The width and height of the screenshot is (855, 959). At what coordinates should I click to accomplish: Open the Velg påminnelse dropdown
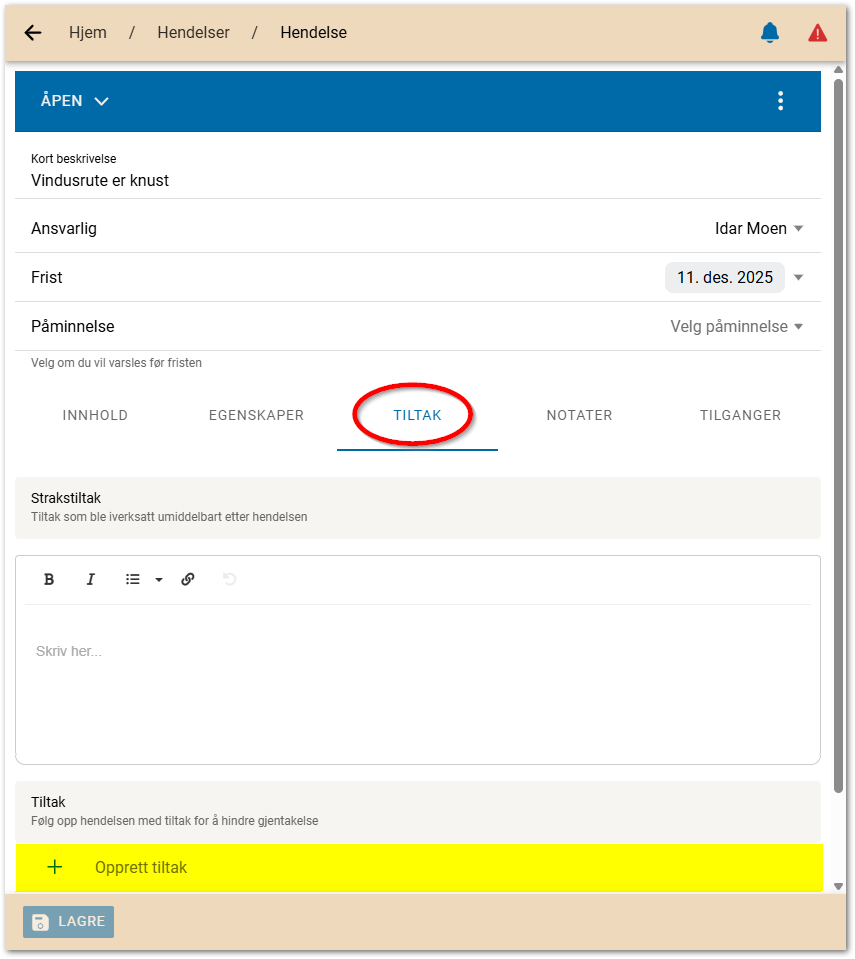(x=736, y=326)
